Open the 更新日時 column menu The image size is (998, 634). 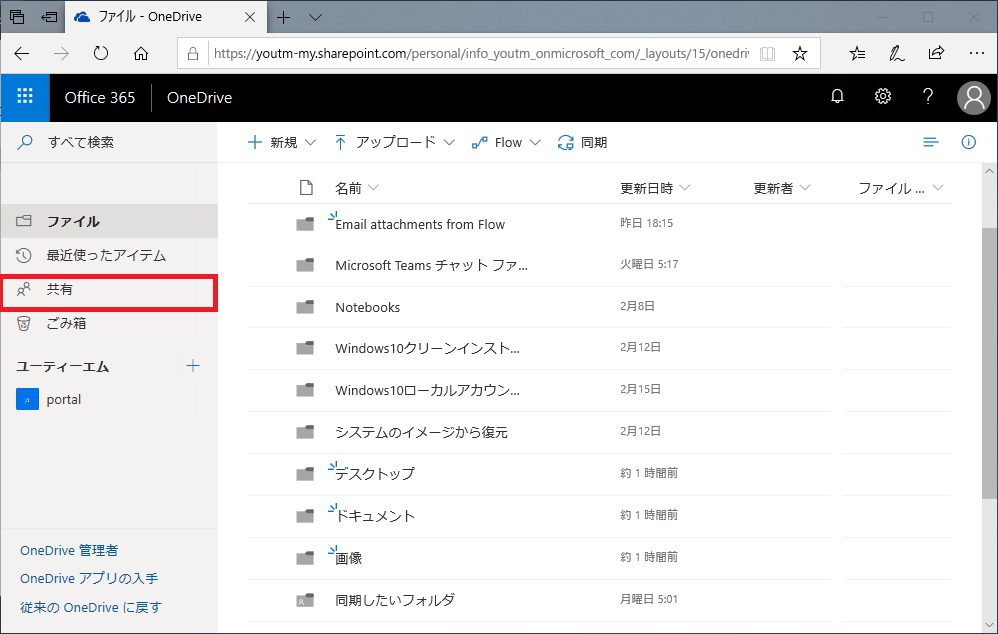click(x=655, y=188)
